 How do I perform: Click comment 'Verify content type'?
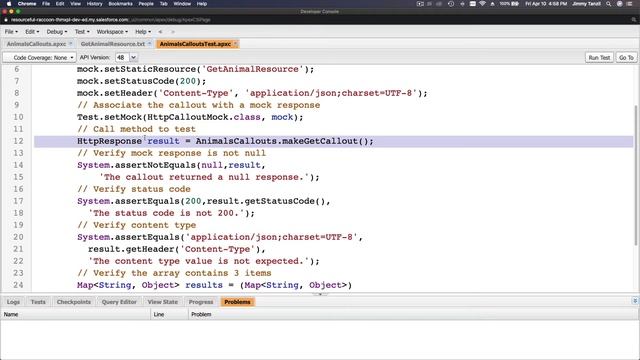pos(144,225)
